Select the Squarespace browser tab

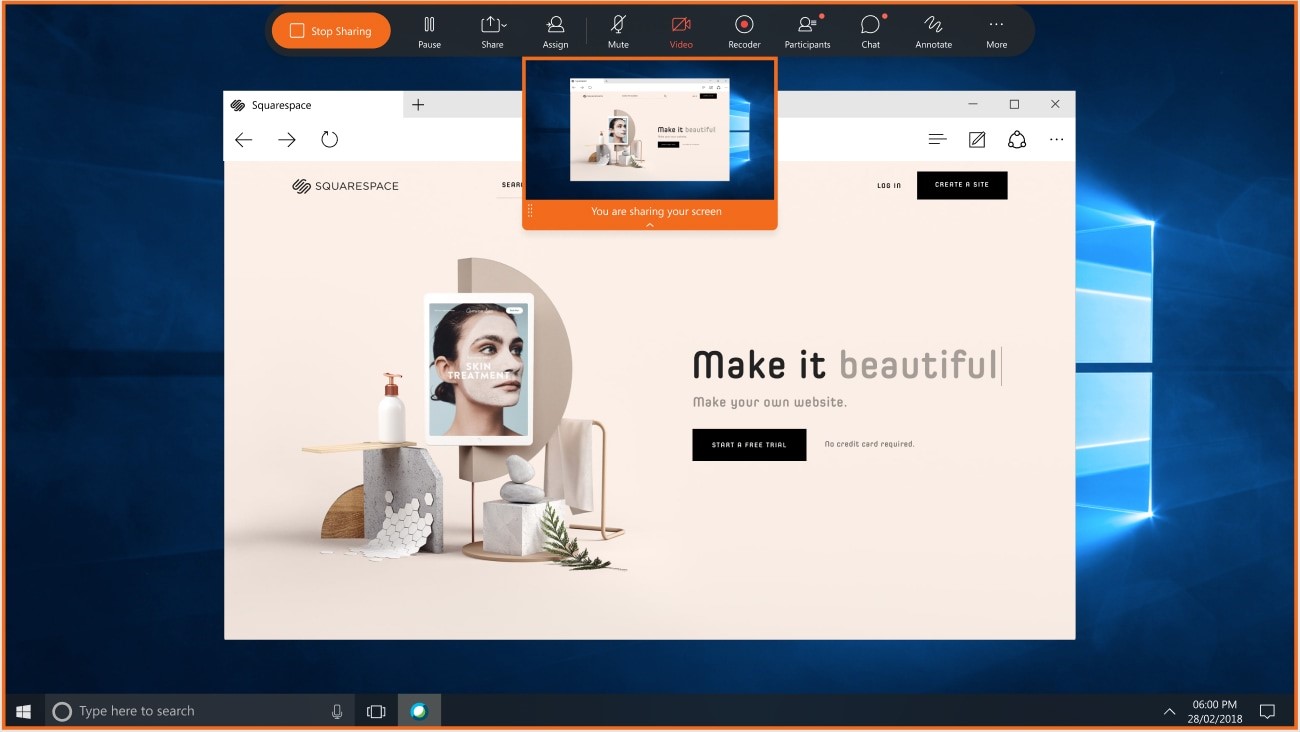(312, 105)
